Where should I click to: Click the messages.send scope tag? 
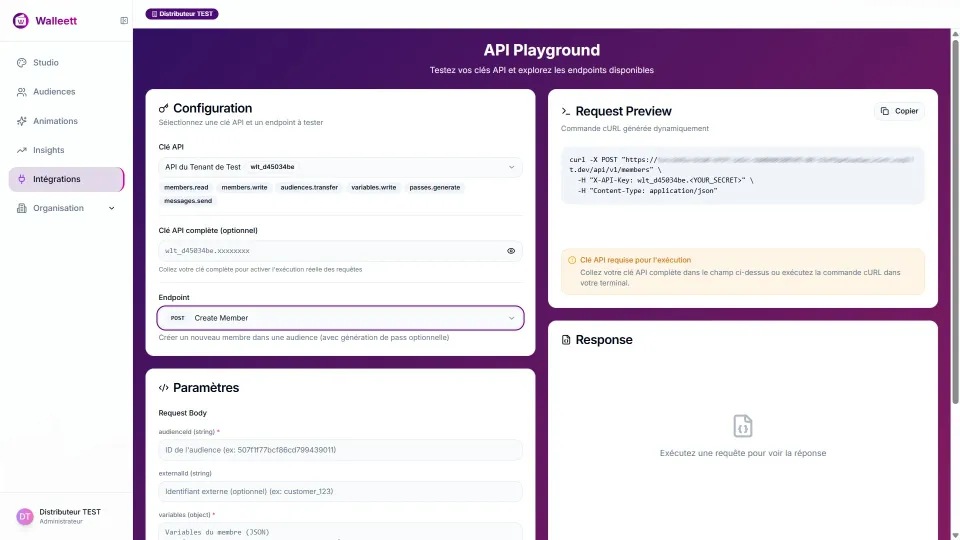188,201
